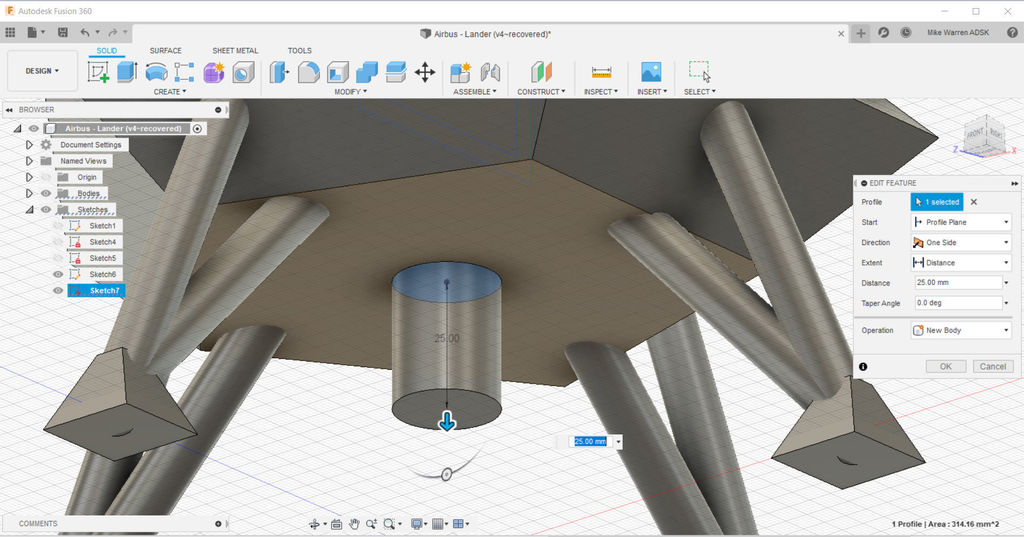
Task: Click Cancel in Edit Feature dialog
Action: pos(992,367)
